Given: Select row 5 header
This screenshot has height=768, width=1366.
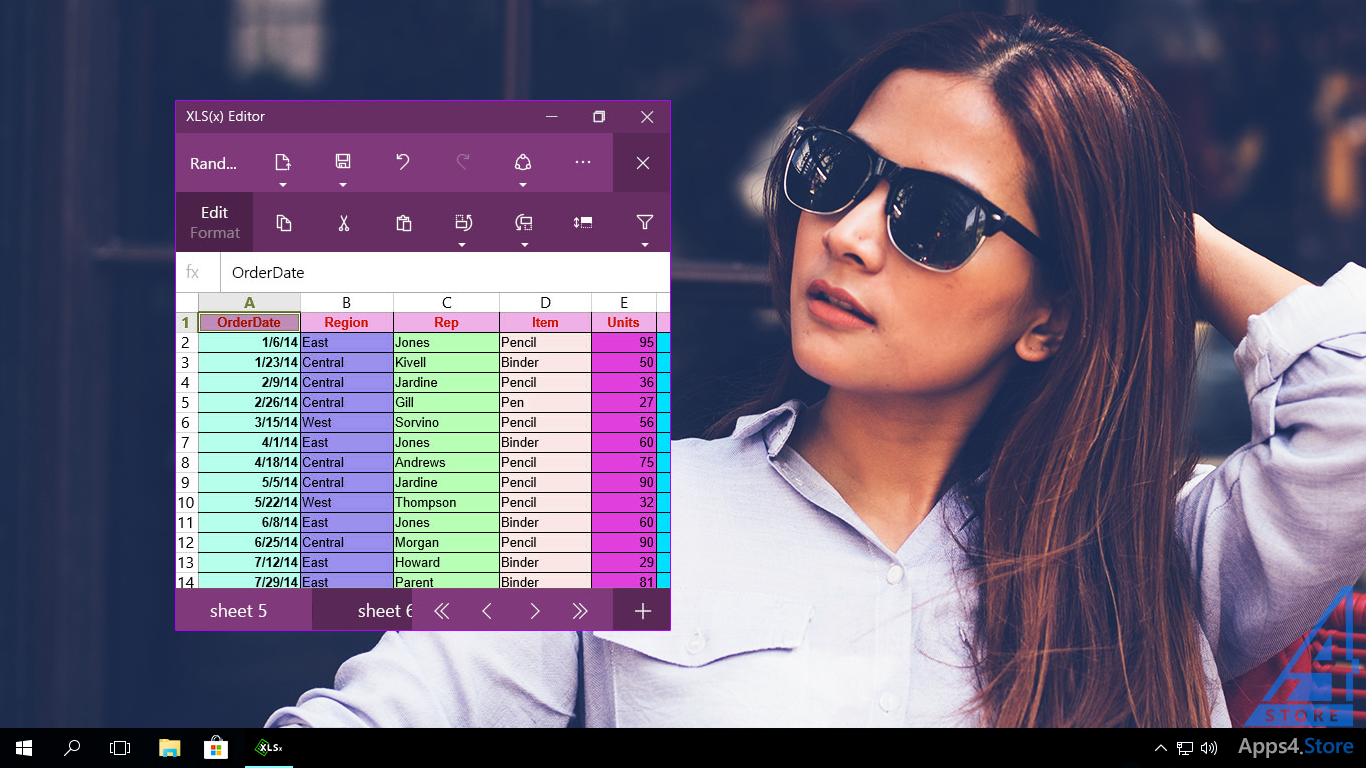Looking at the screenshot, I should tap(186, 402).
